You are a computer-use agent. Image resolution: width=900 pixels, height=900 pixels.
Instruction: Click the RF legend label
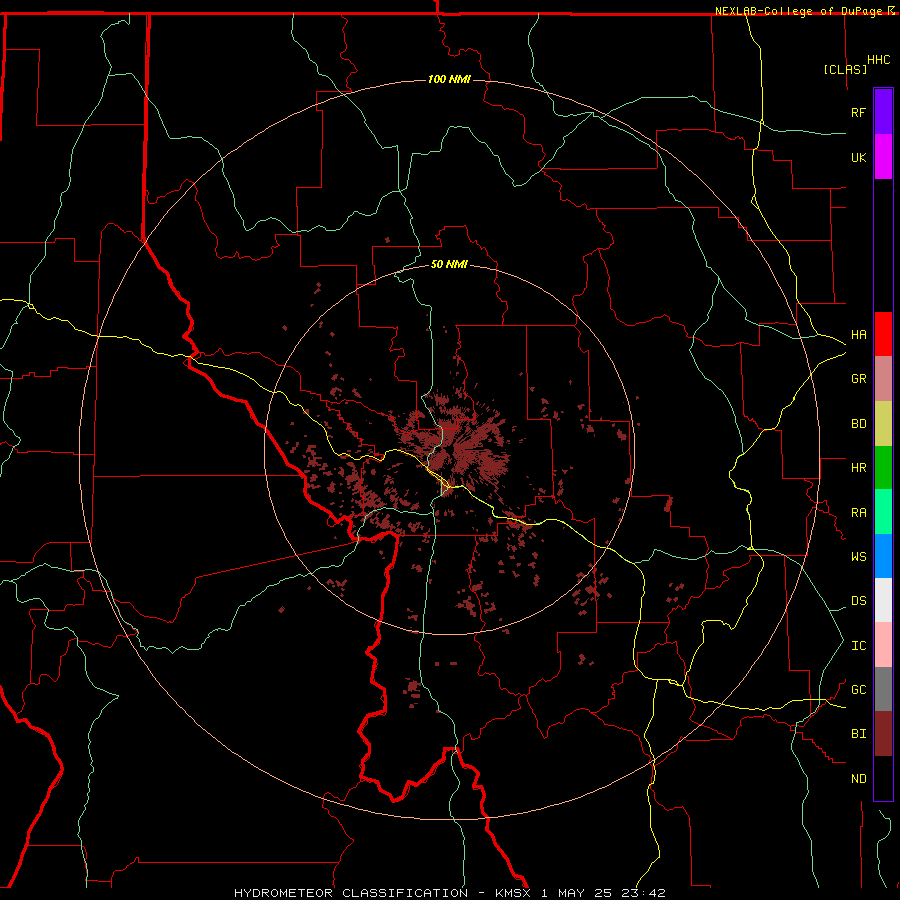click(858, 112)
